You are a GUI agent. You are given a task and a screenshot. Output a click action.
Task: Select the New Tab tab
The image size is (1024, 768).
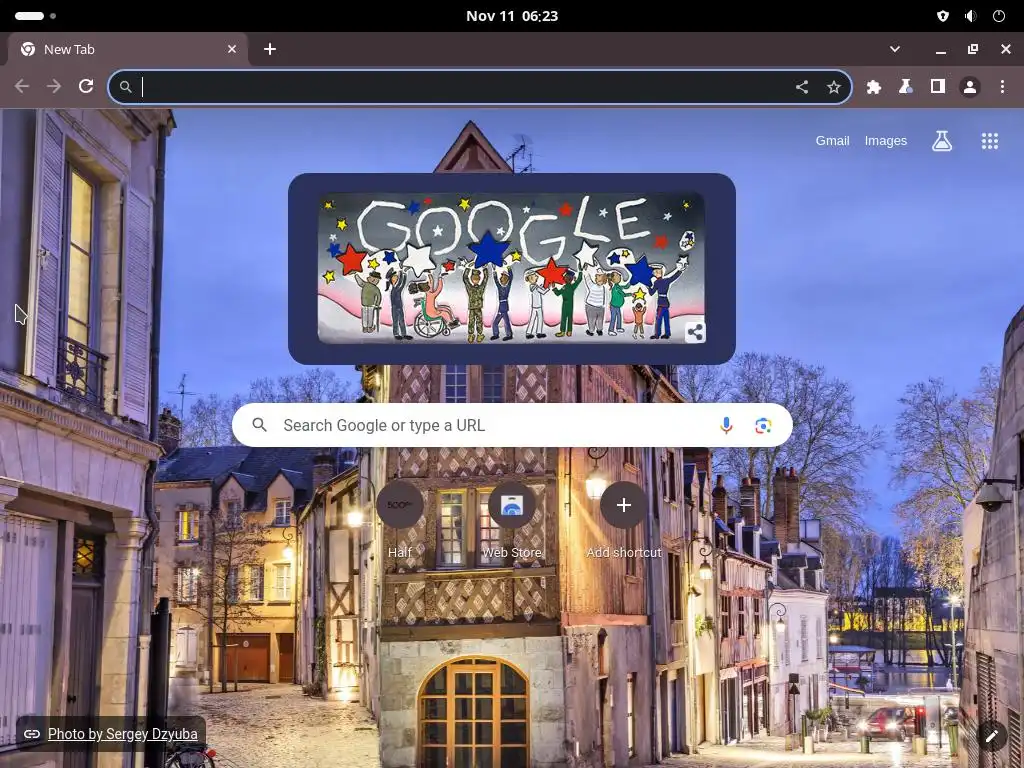[x=127, y=49]
